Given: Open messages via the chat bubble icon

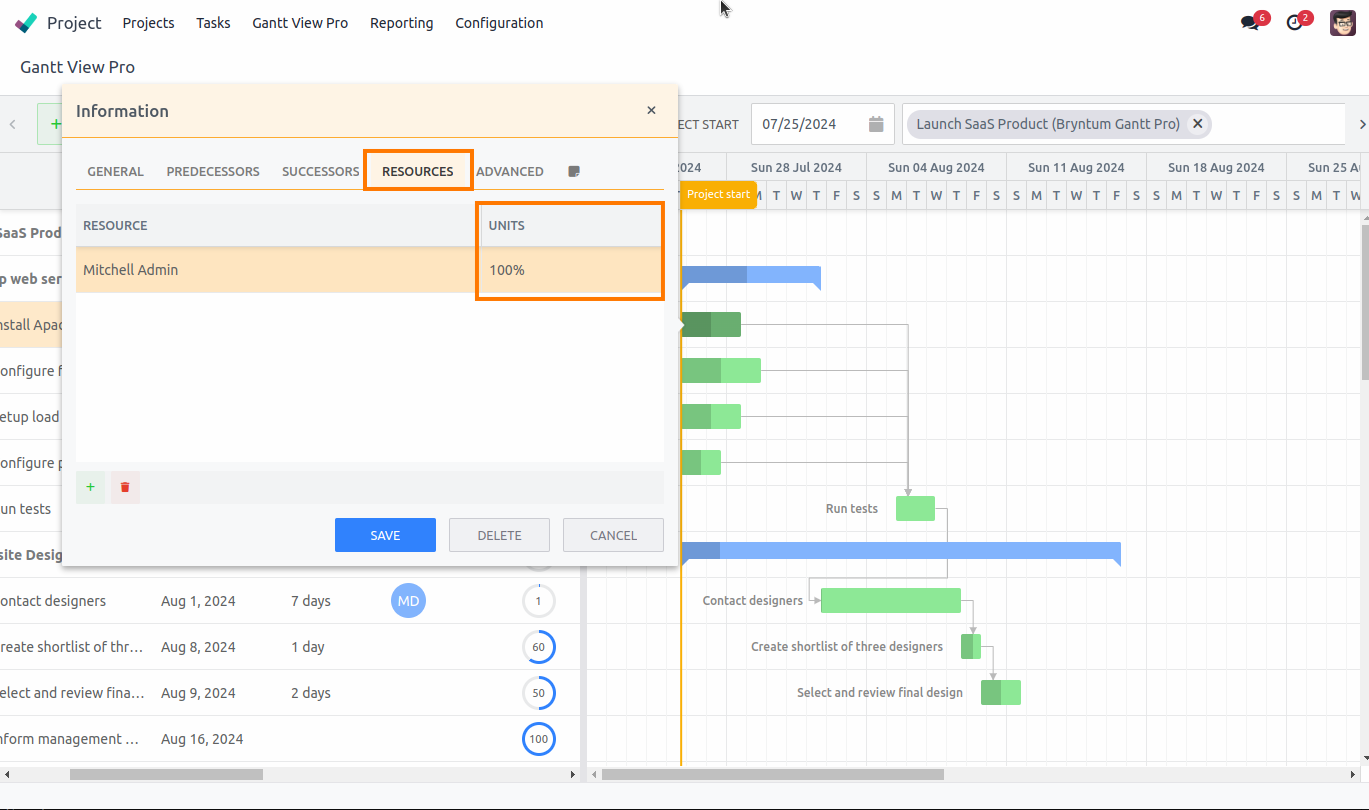Looking at the screenshot, I should click(x=1249, y=21).
